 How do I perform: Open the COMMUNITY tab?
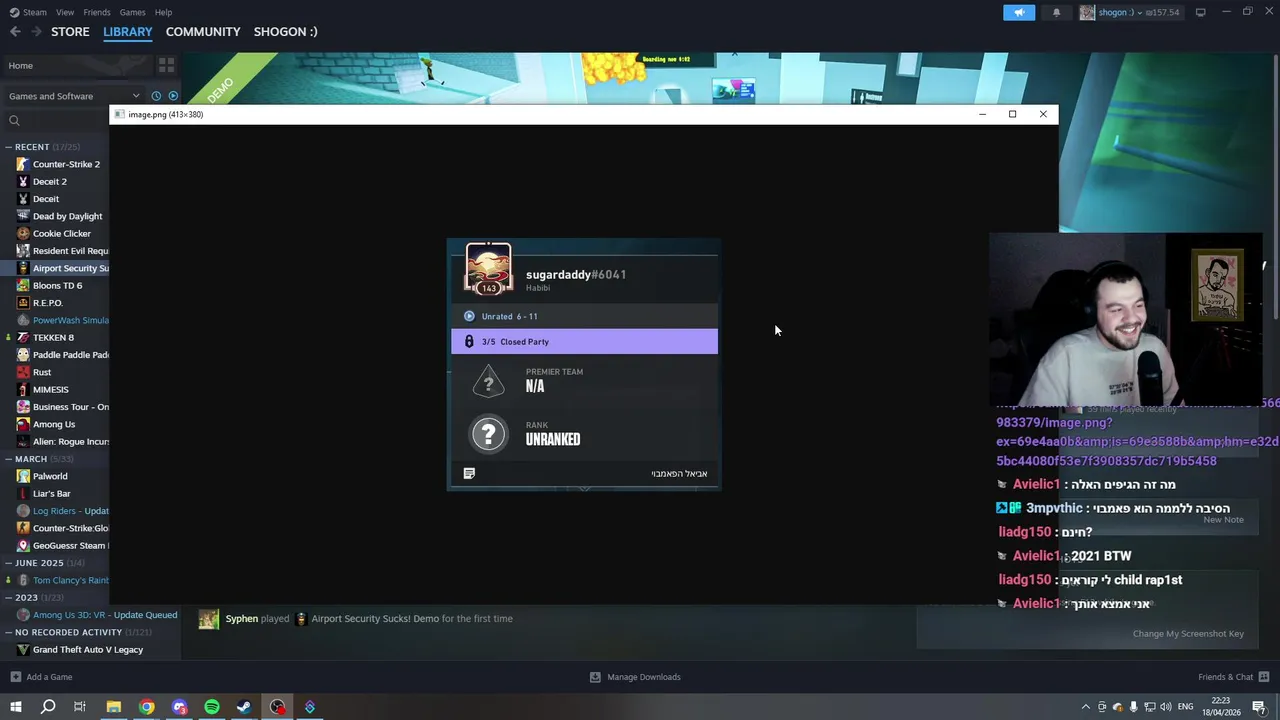203,32
